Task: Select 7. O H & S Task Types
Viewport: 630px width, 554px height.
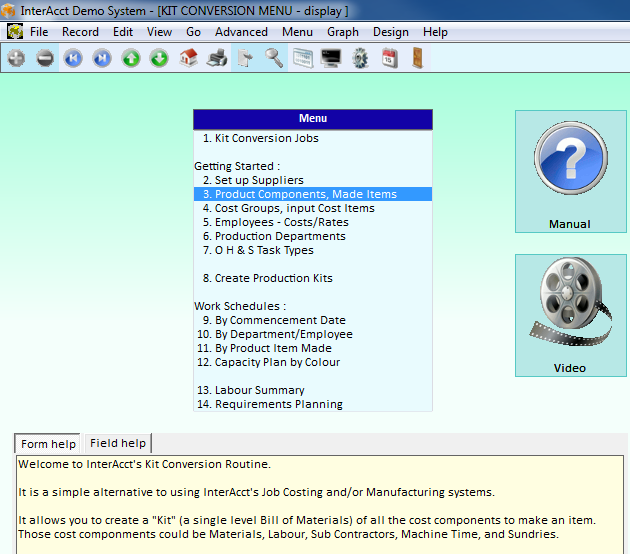Action: 313,250
